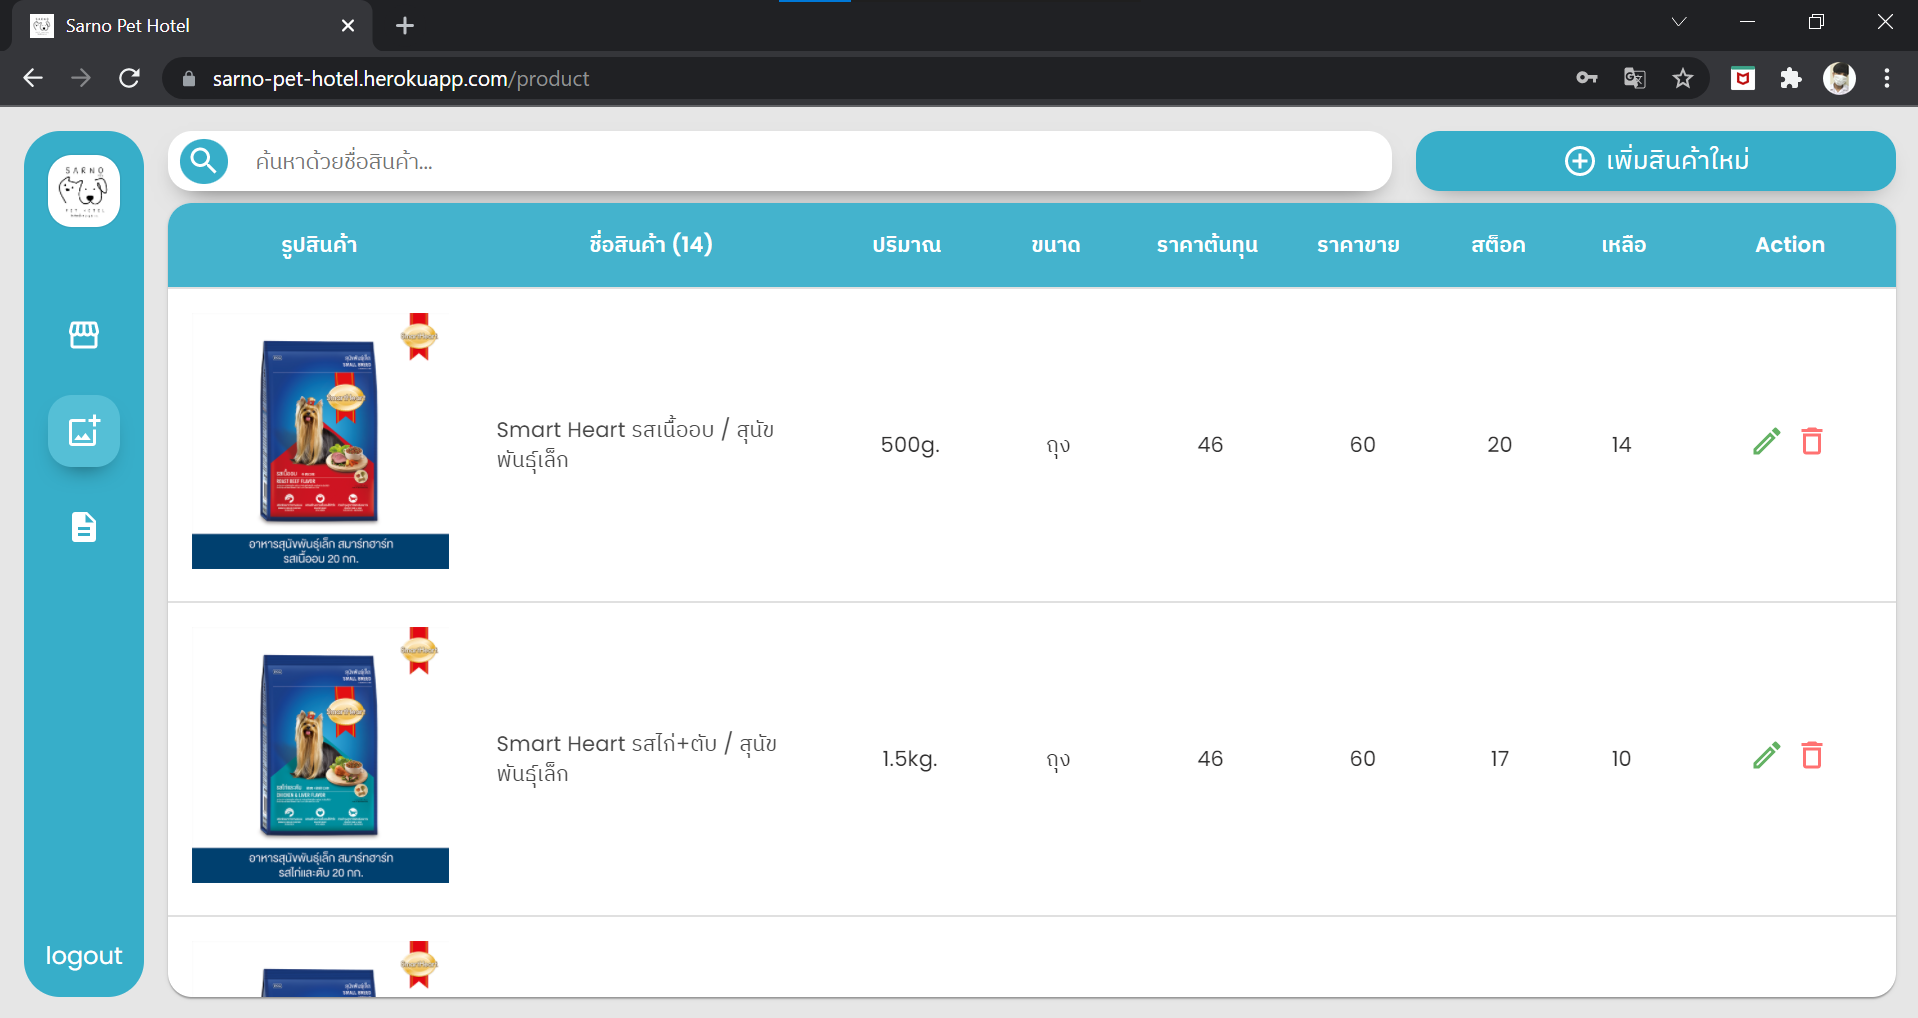Click the browser profile avatar
Screen dimensions: 1918x1018
pyautogui.click(x=1840, y=78)
